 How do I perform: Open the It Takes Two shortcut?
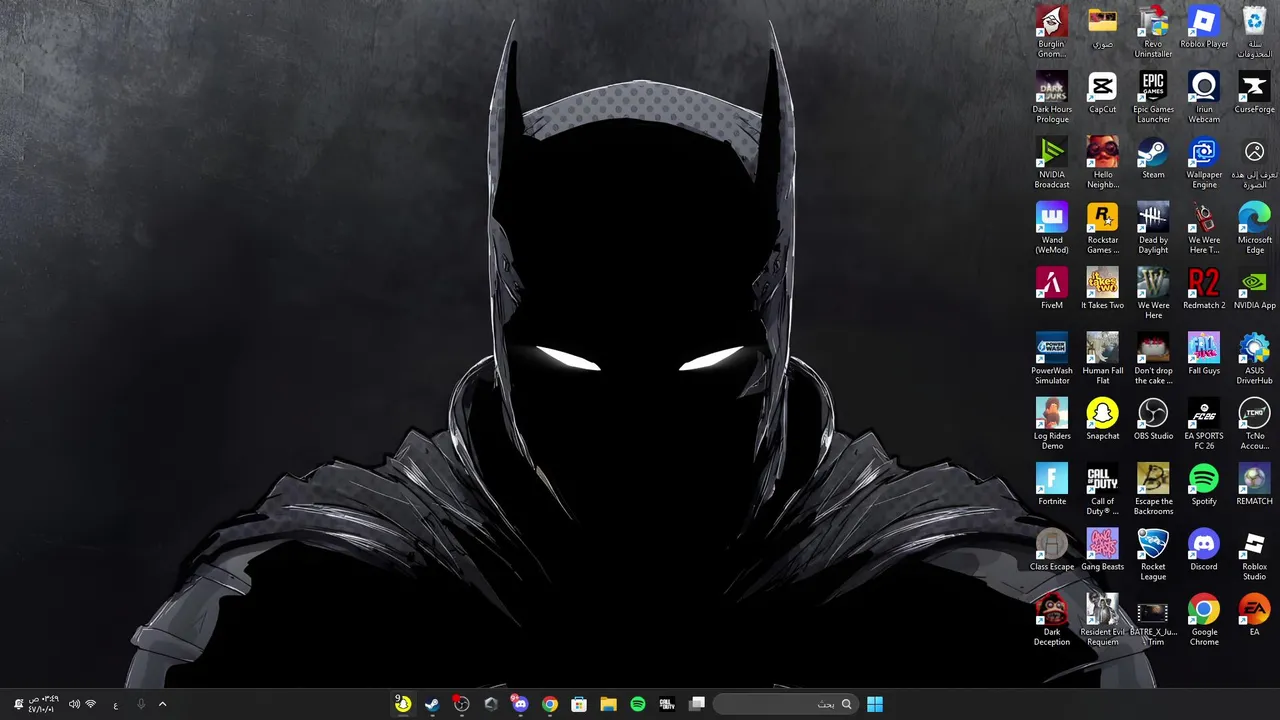[x=1102, y=288]
